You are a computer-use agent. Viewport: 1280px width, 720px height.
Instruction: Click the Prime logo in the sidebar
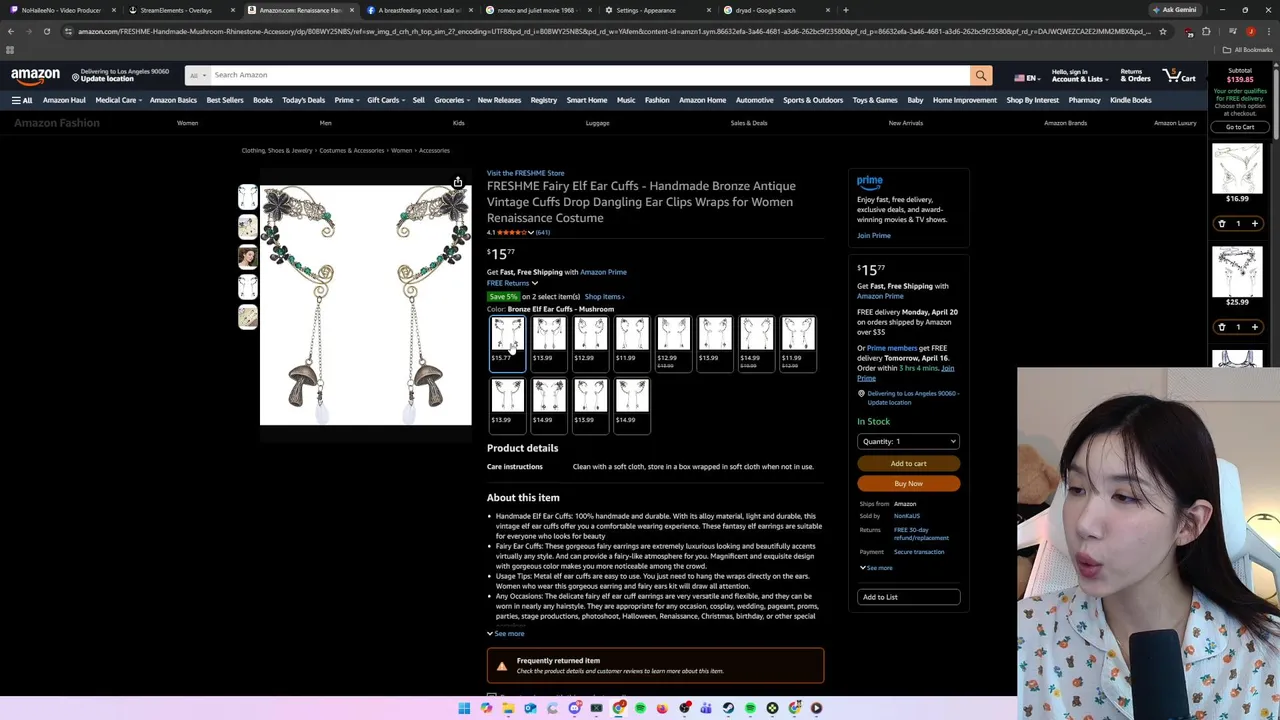point(870,181)
